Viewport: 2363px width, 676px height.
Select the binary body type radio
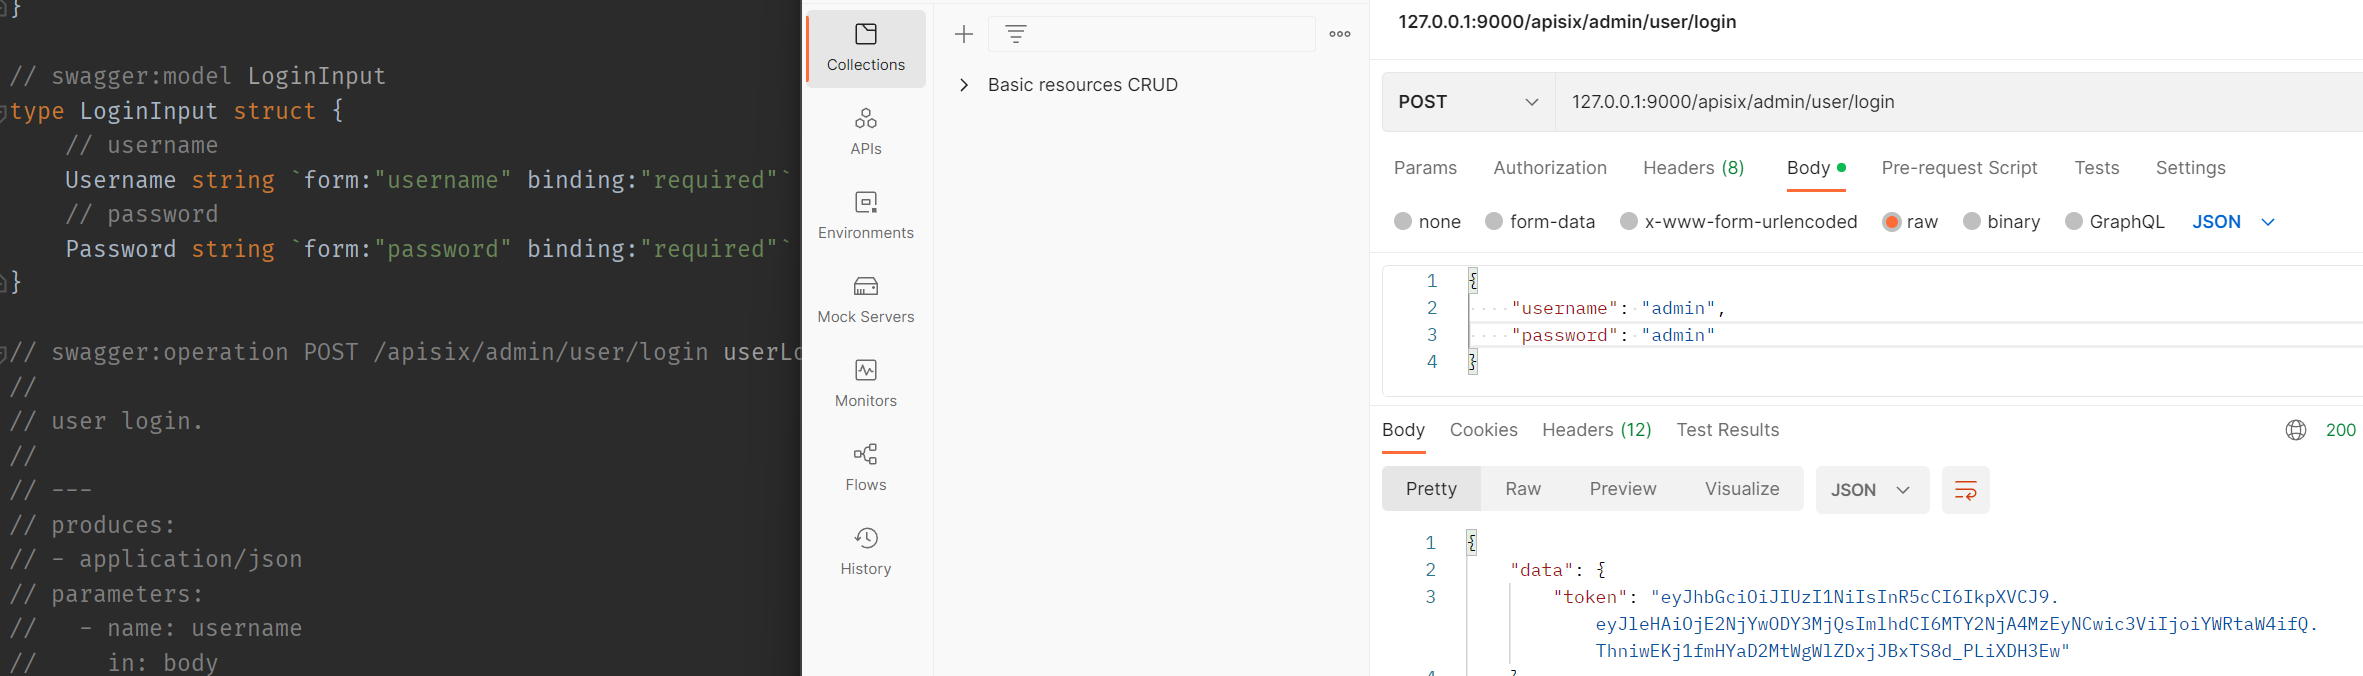(1972, 221)
